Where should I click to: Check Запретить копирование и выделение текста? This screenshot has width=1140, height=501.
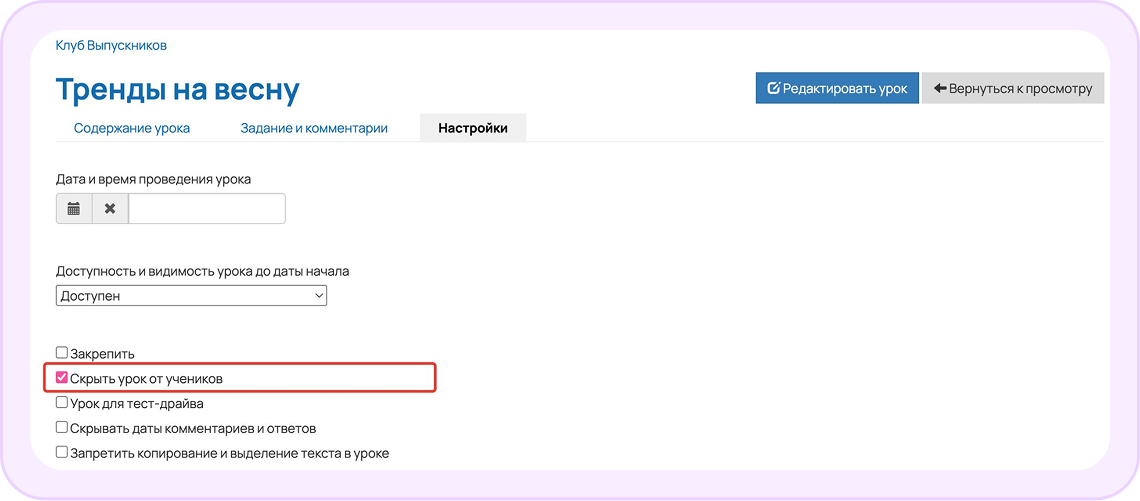(x=62, y=452)
